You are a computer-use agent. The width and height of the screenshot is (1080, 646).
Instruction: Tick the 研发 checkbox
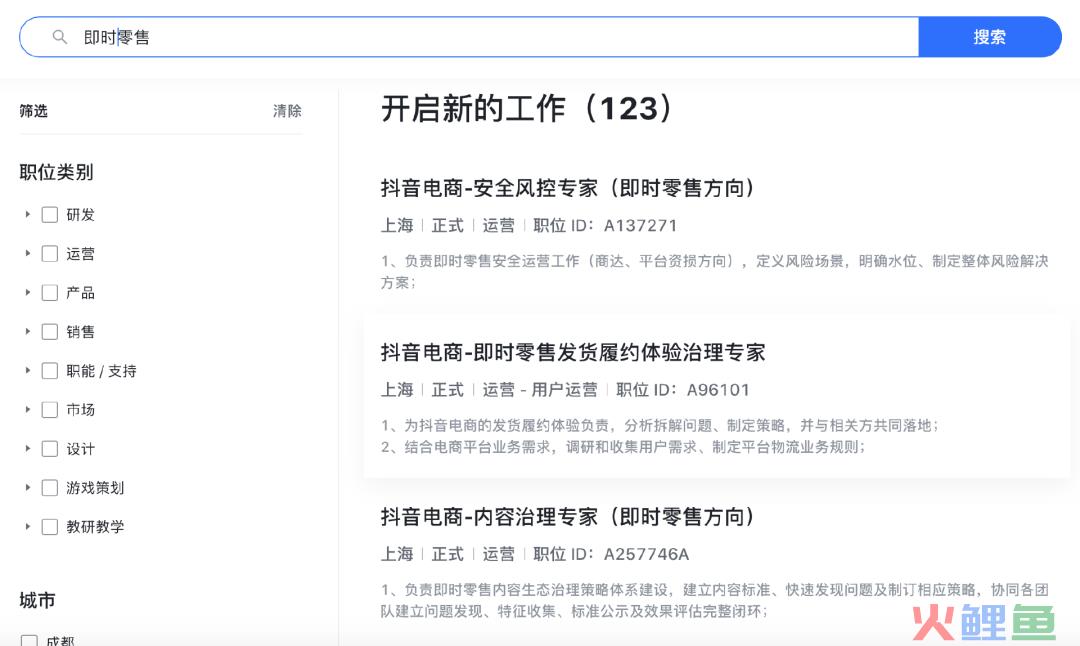tap(50, 215)
